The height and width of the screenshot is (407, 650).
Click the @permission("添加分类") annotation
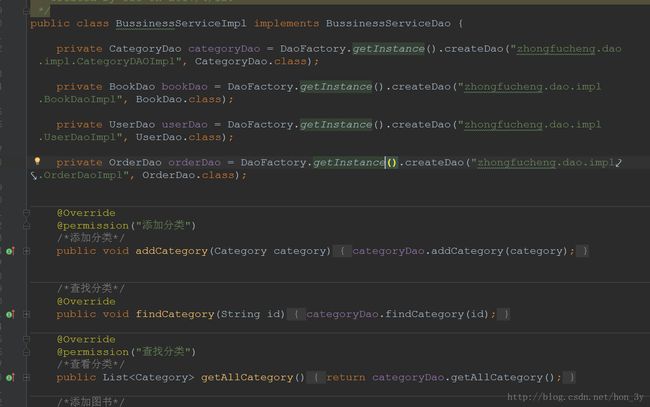[126, 226]
